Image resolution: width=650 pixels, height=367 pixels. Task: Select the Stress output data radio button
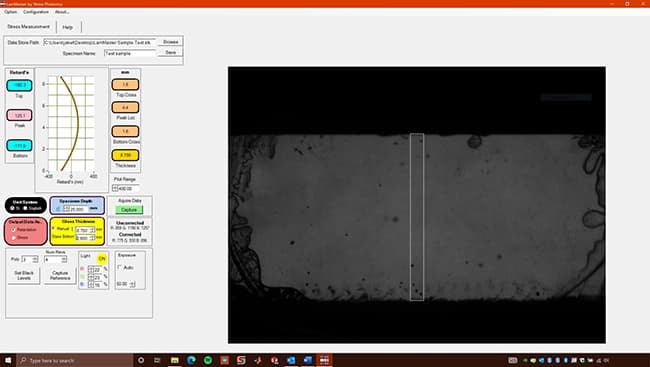click(x=14, y=238)
